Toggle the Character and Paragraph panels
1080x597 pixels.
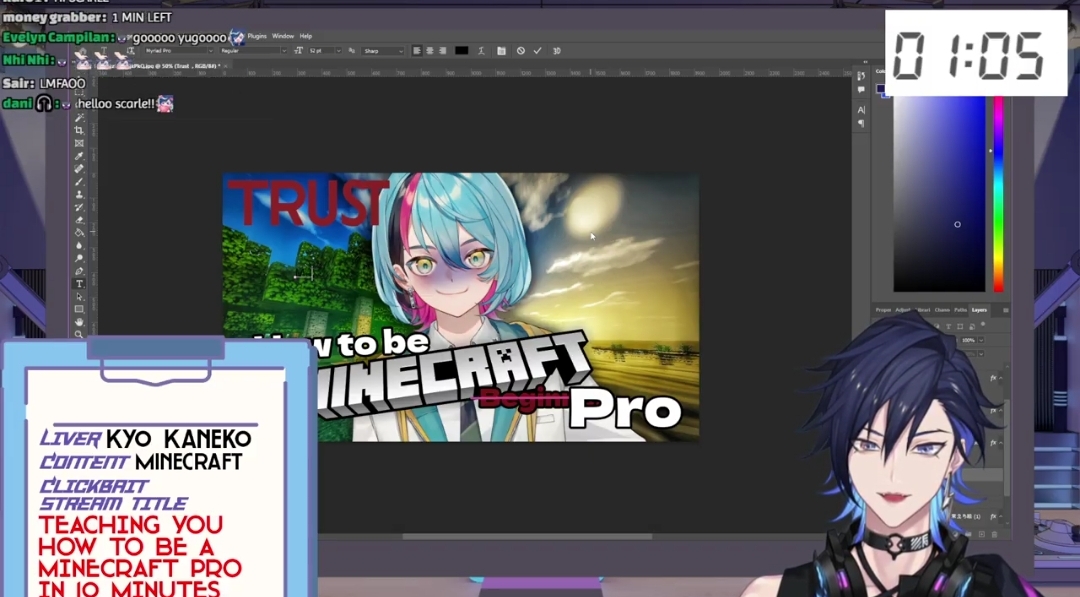tap(501, 51)
